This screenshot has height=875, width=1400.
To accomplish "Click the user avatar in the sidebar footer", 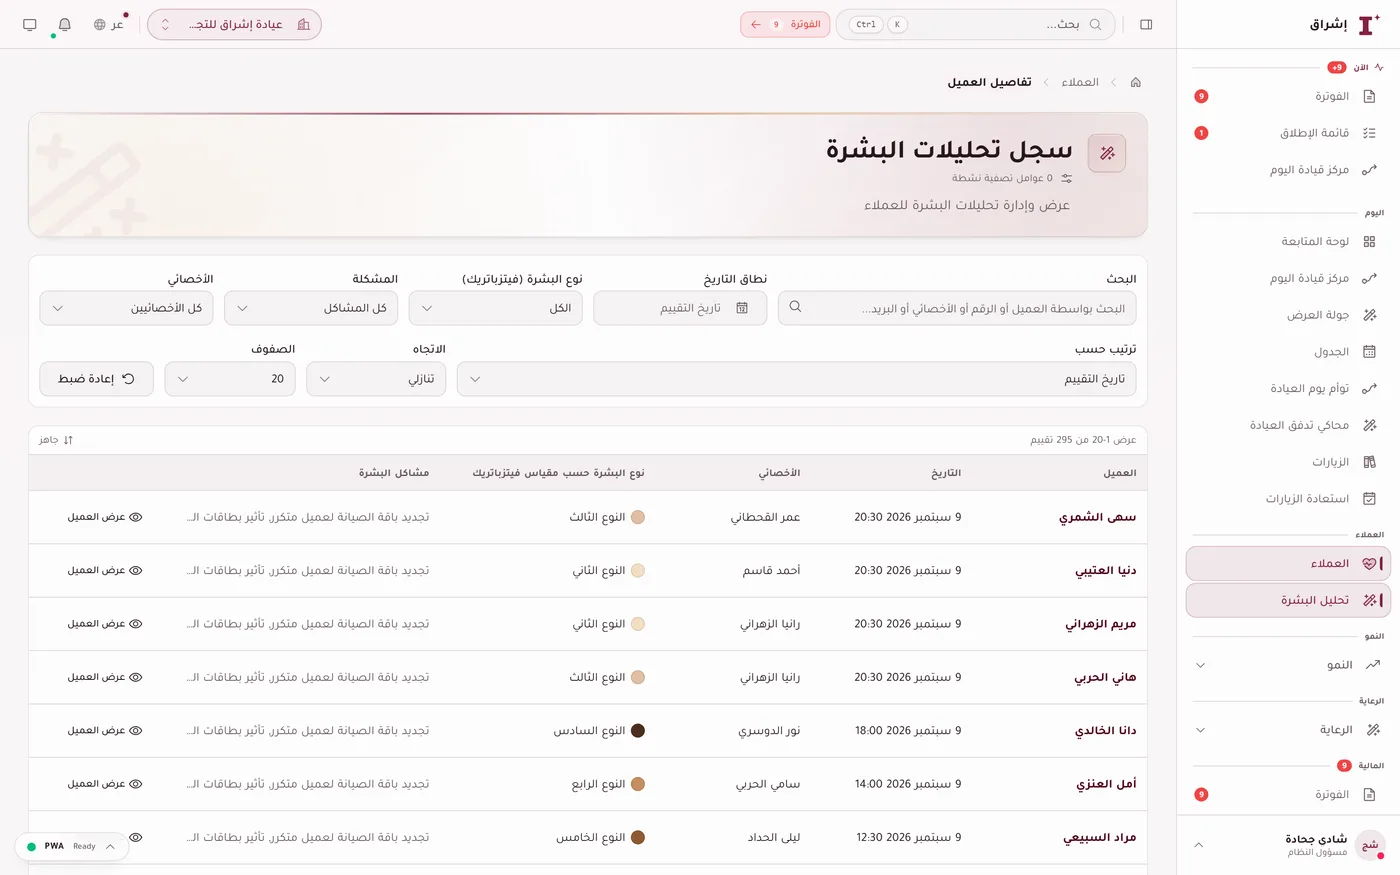I will pyautogui.click(x=1370, y=845).
